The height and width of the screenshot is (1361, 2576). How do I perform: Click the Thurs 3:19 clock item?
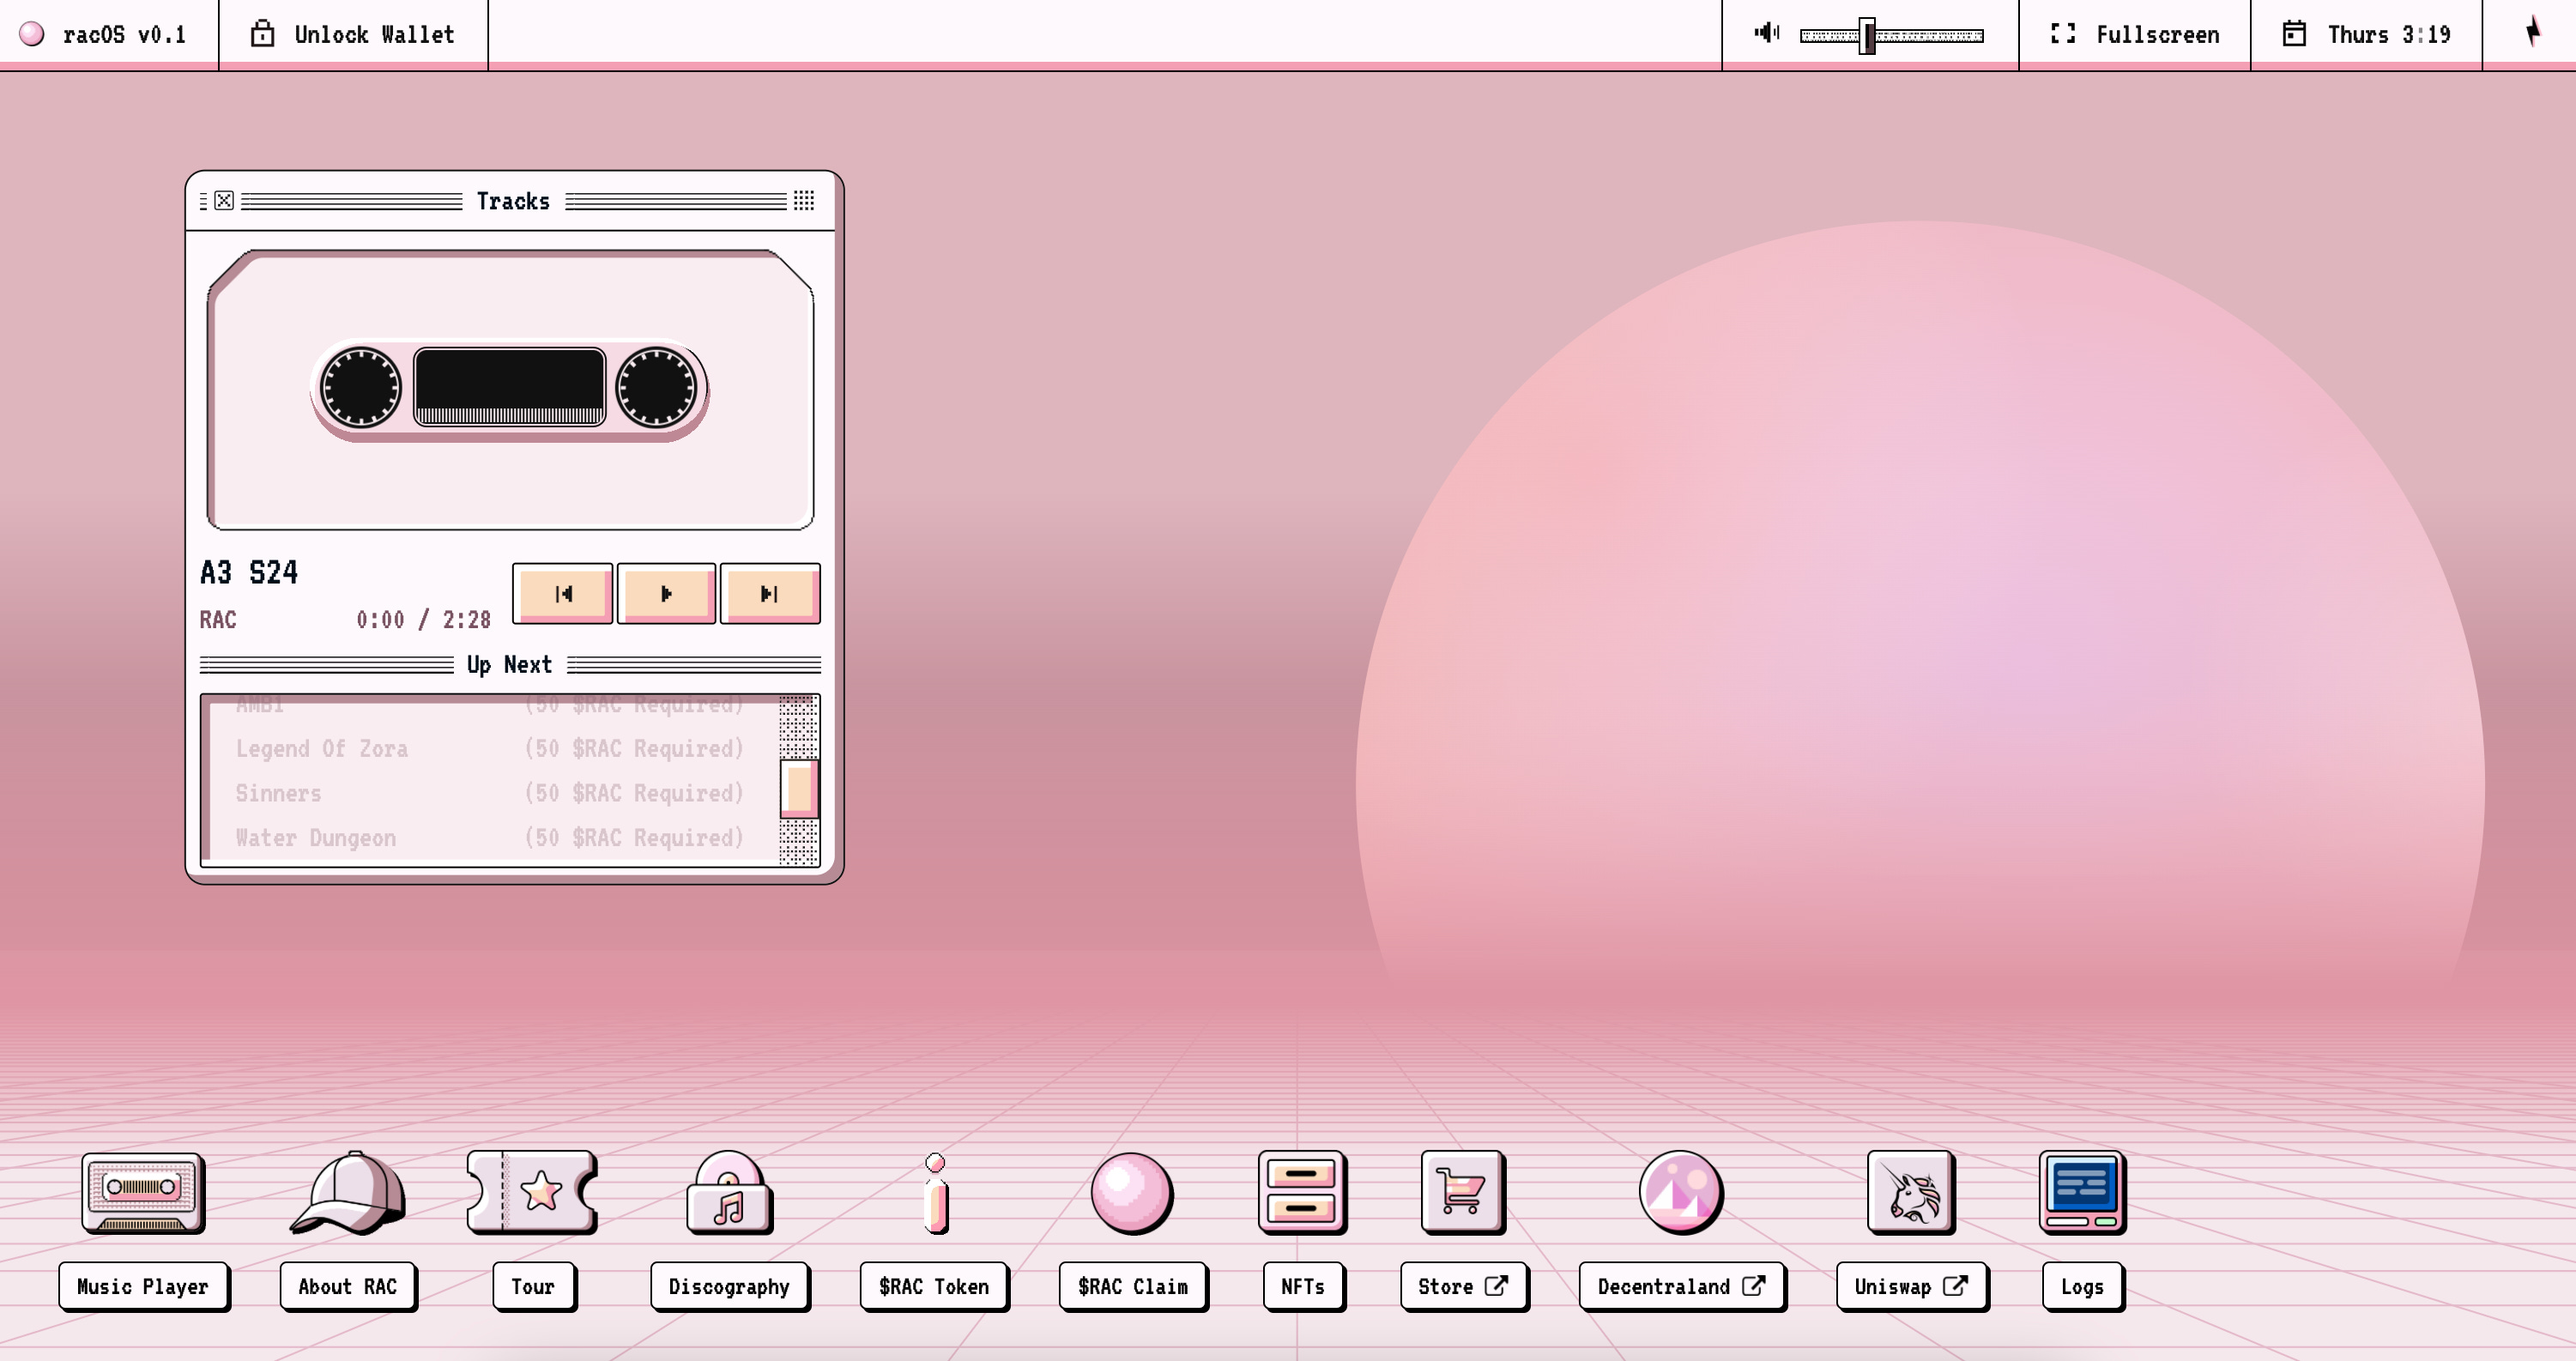2366,34
